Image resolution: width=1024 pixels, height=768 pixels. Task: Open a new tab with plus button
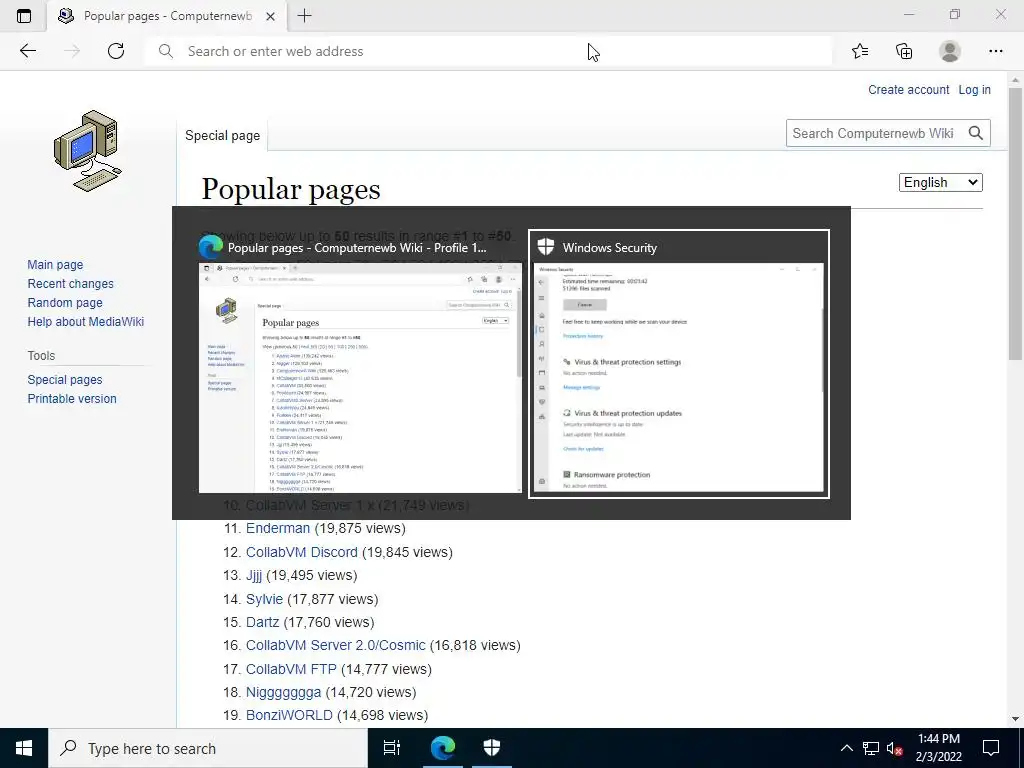(304, 16)
